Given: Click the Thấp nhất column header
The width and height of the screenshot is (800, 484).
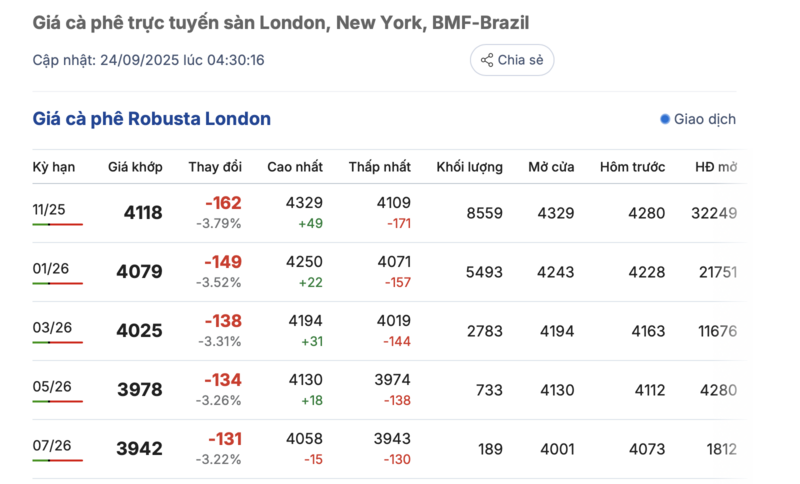Looking at the screenshot, I should tap(380, 167).
